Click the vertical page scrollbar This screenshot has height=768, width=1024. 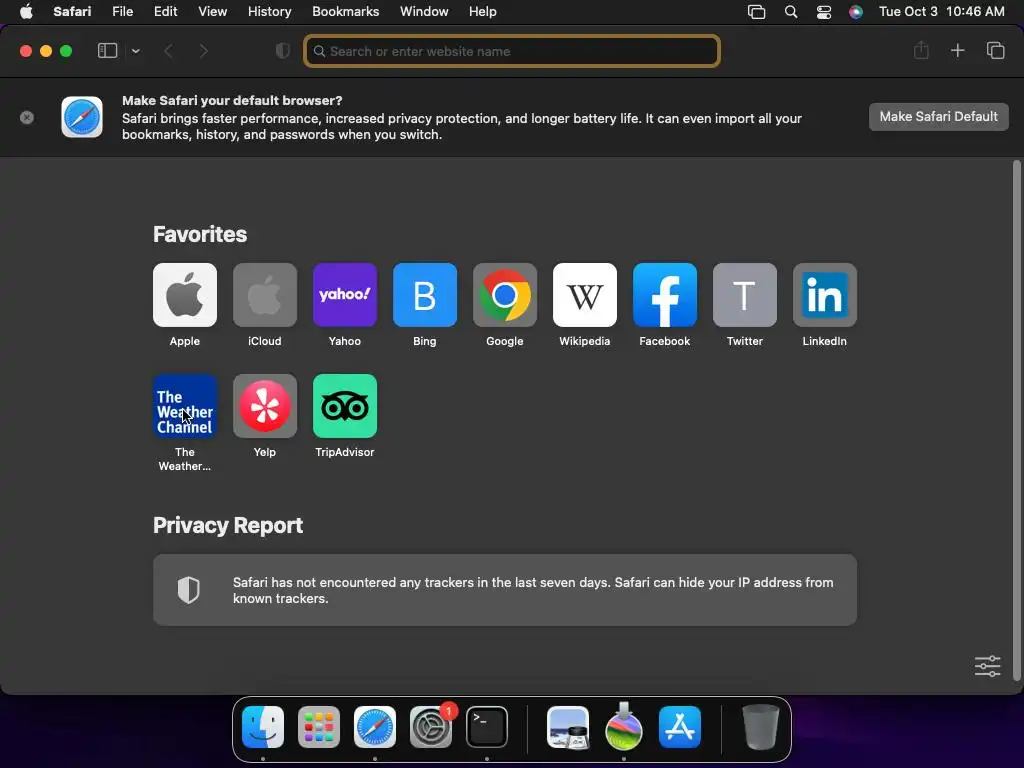(x=1016, y=420)
